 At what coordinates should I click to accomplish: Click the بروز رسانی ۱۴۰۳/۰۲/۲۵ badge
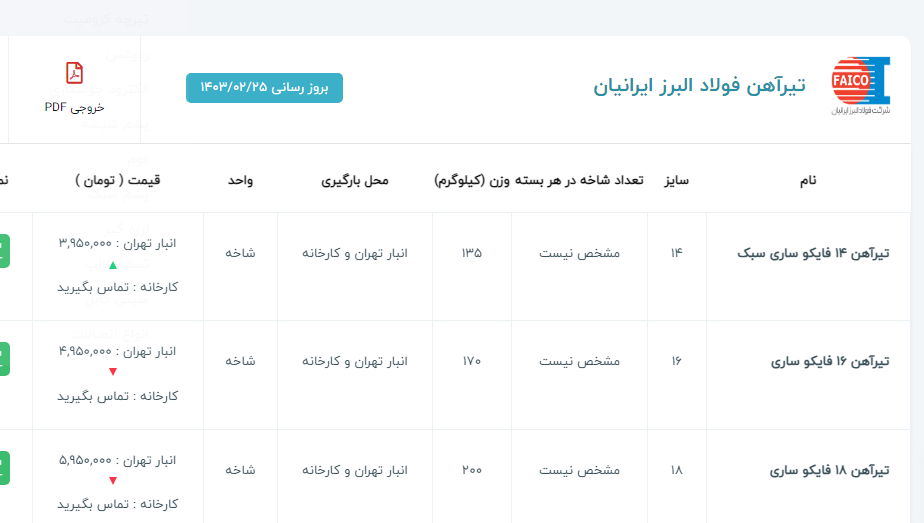coord(264,88)
